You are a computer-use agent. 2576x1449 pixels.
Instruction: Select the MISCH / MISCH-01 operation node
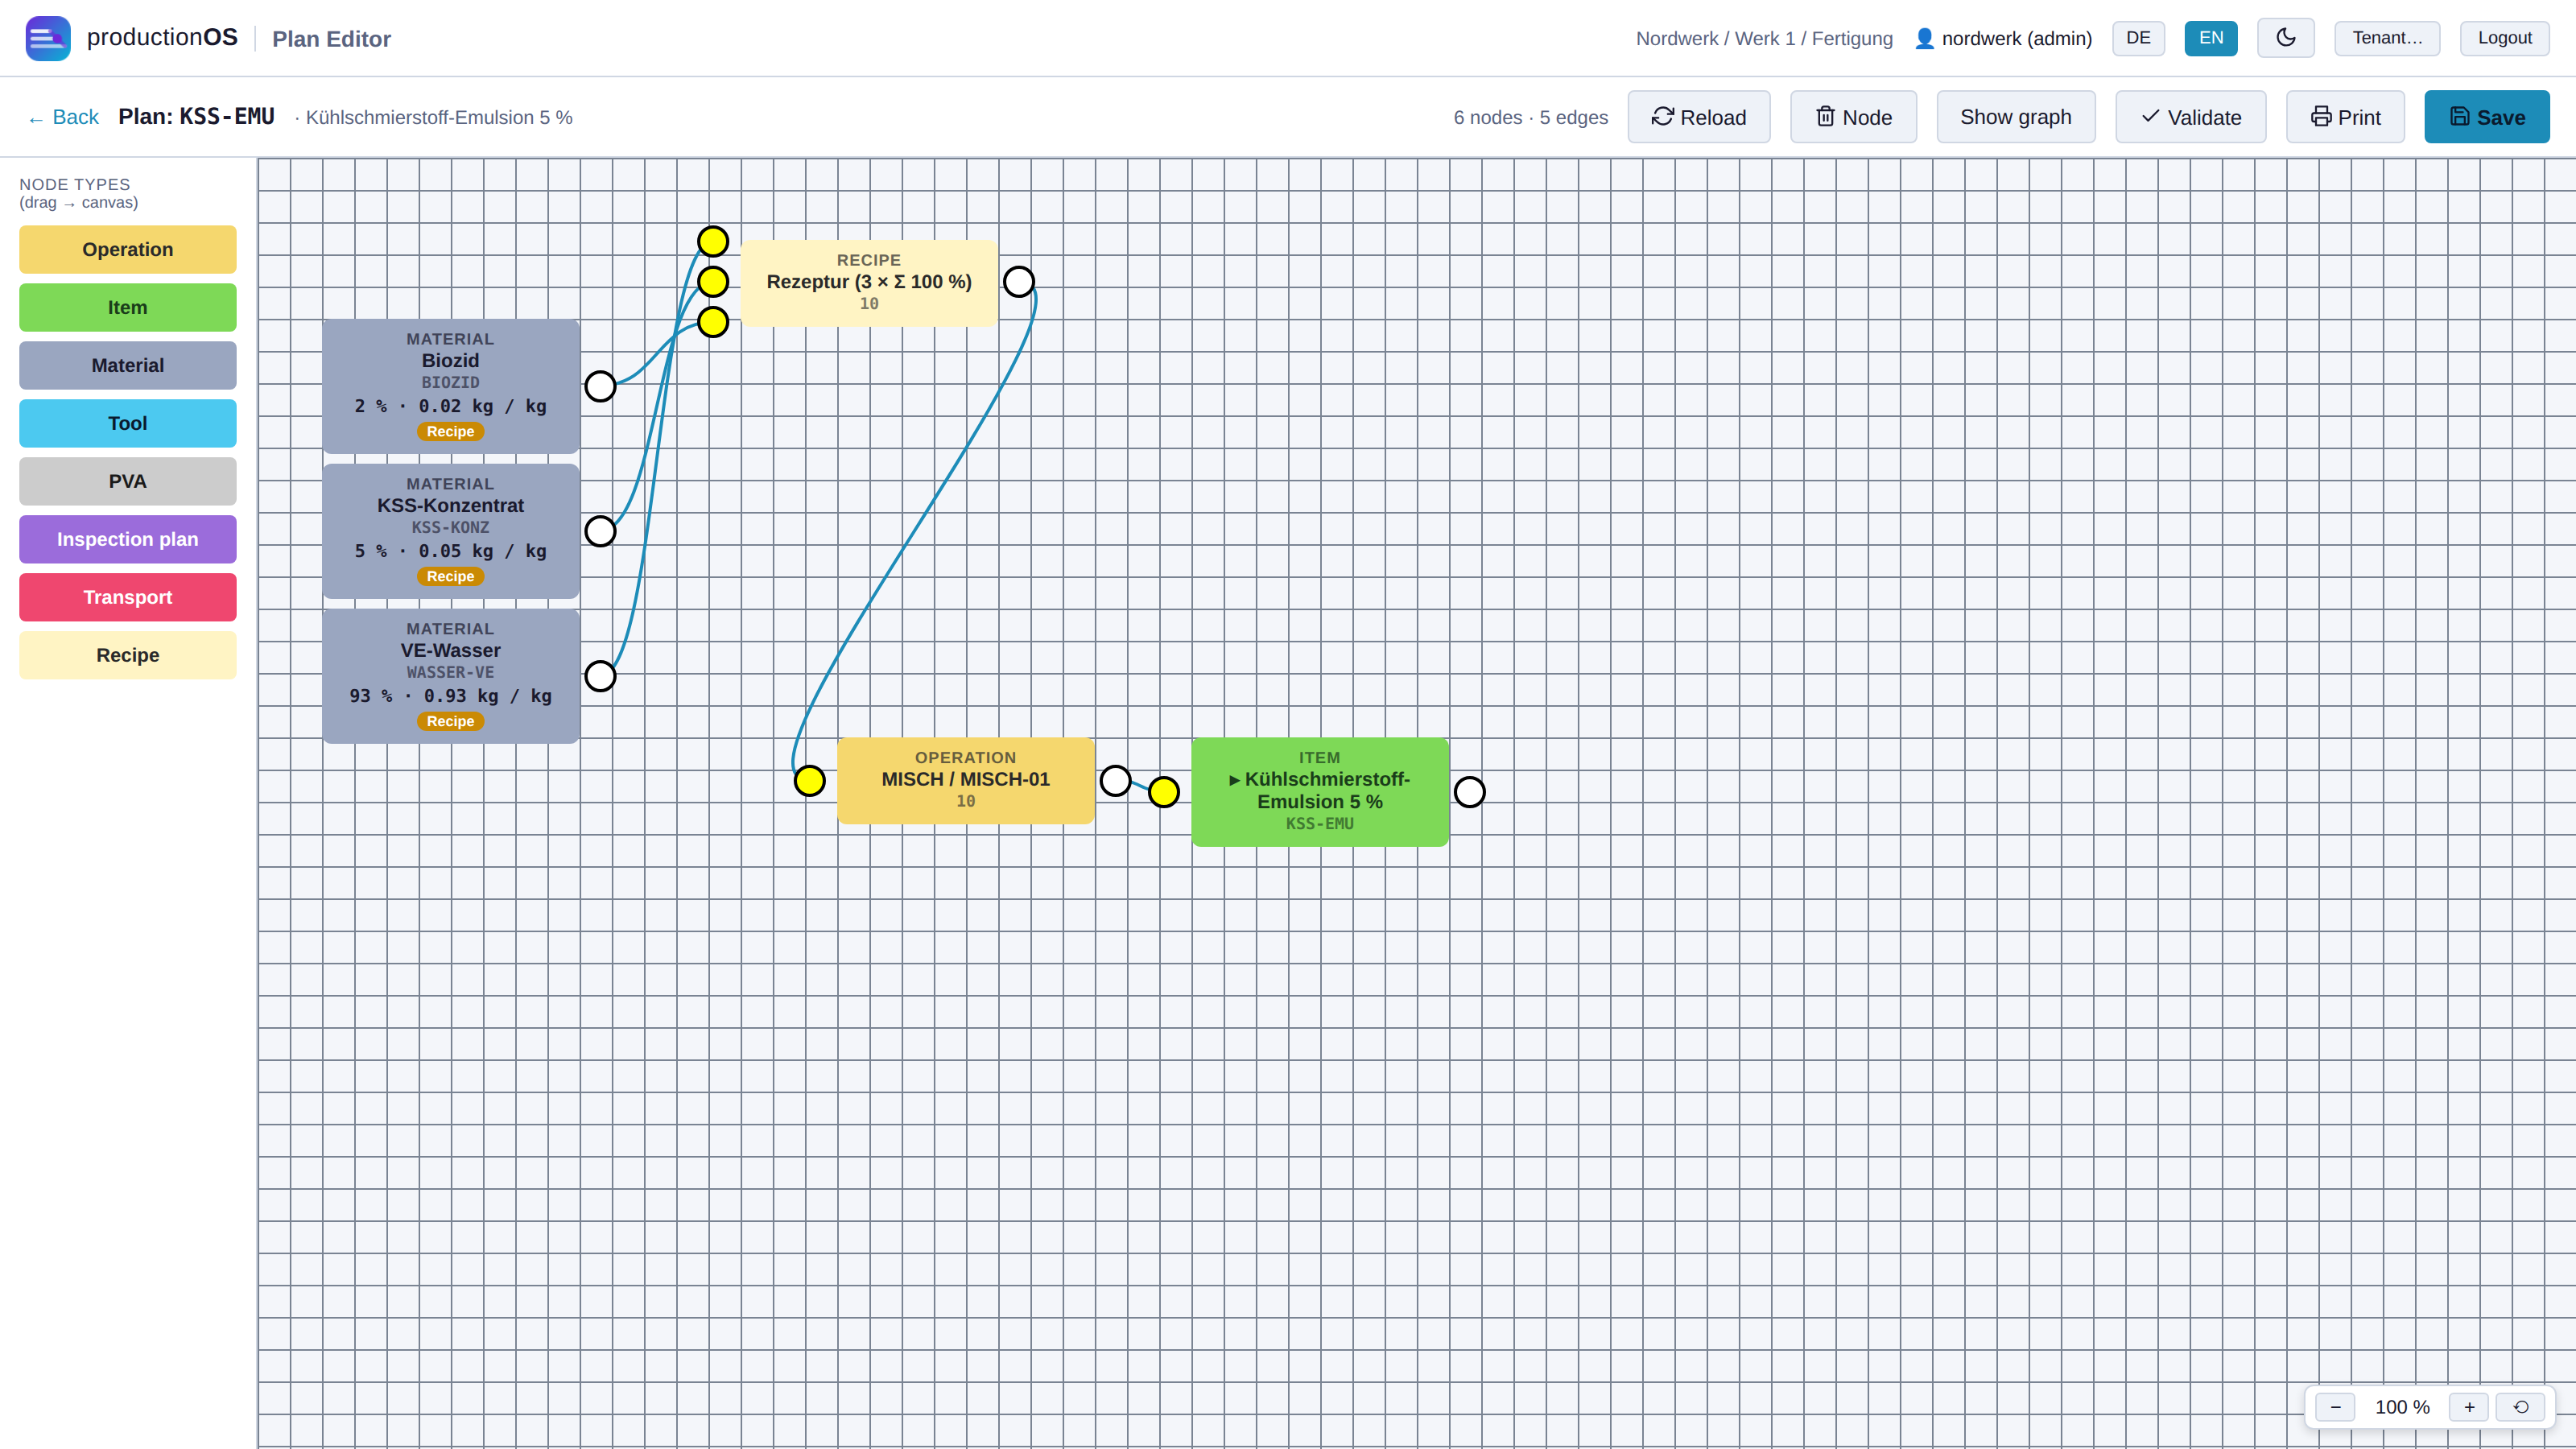(x=966, y=780)
